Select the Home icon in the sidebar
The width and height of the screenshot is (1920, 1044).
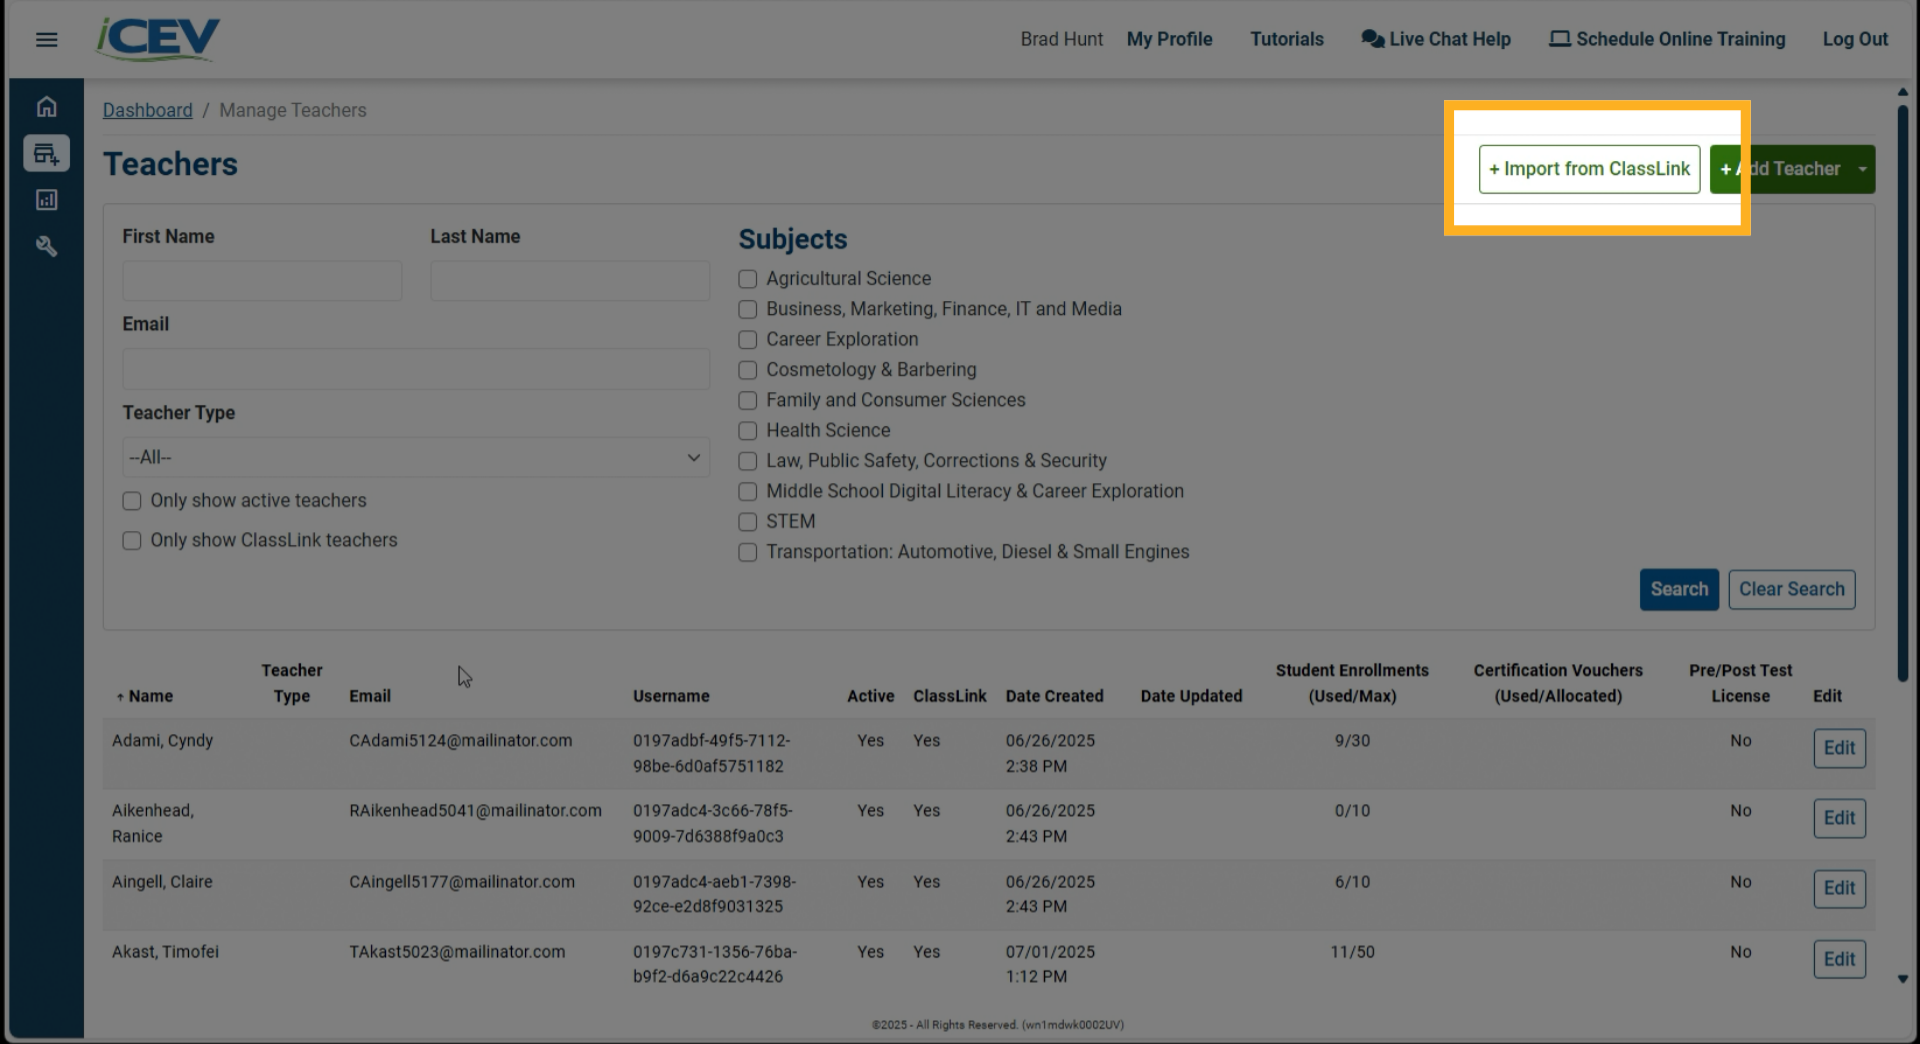(x=46, y=106)
